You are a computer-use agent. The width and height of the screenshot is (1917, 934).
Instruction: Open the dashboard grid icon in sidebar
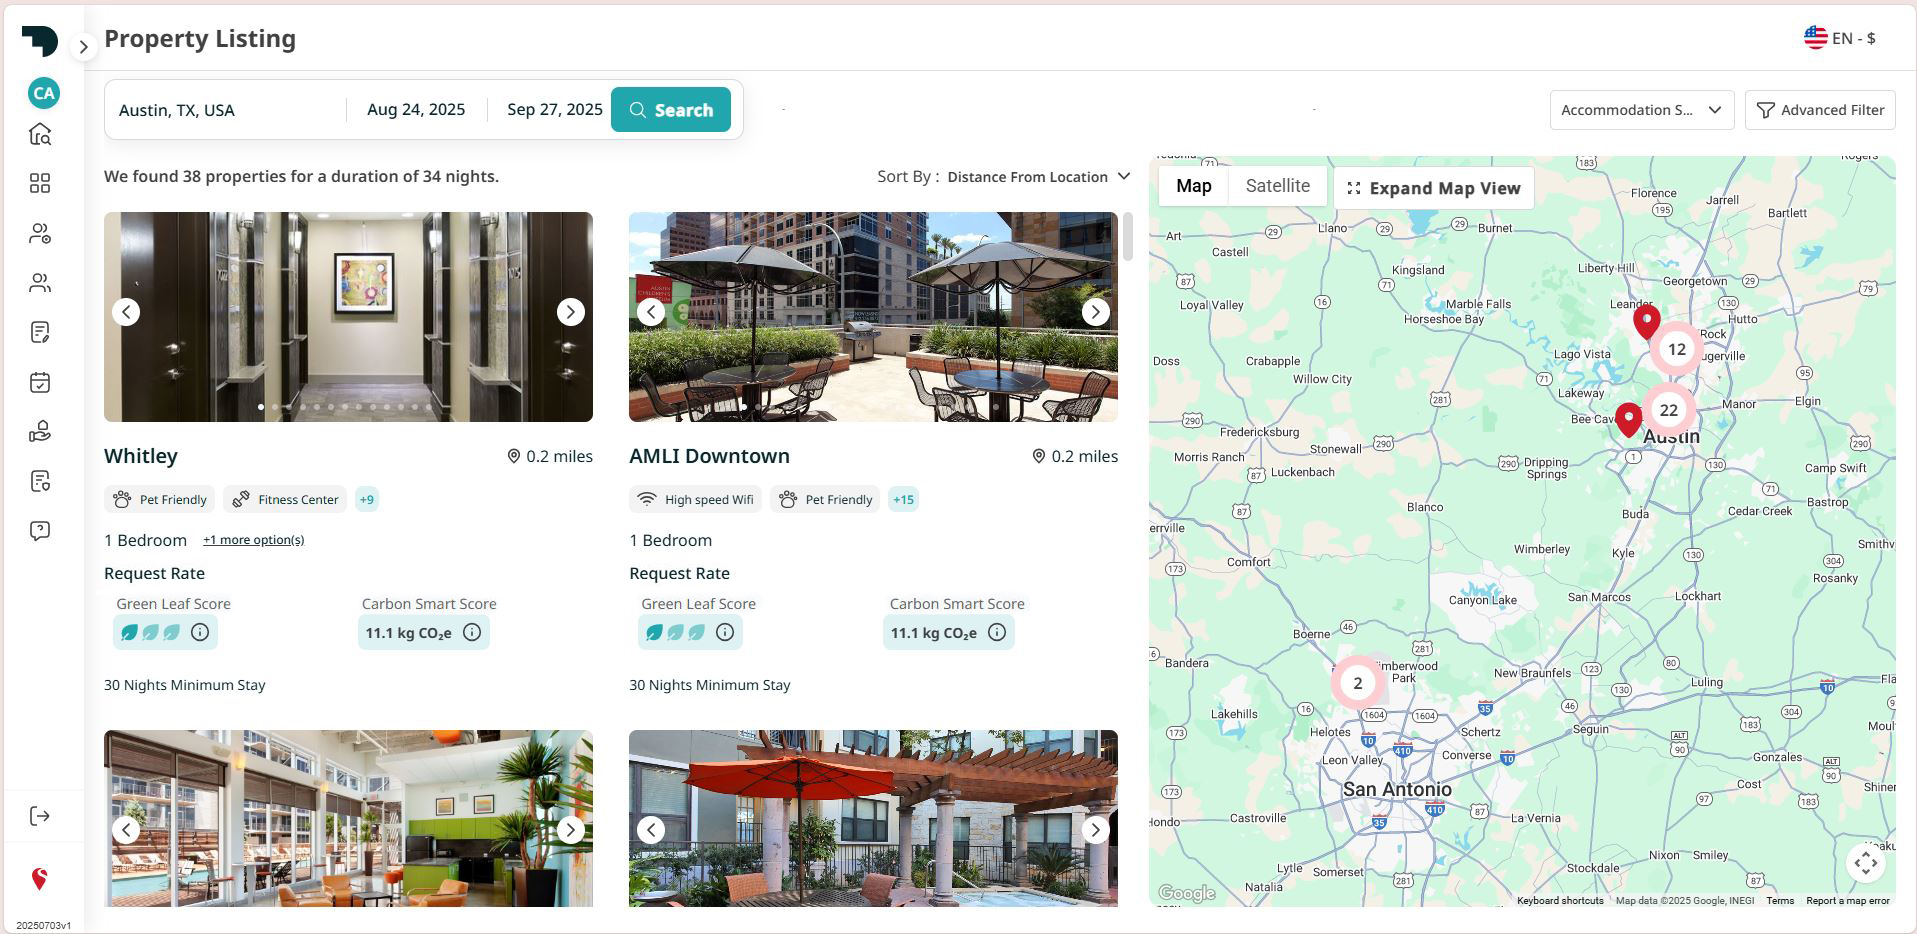tap(40, 183)
